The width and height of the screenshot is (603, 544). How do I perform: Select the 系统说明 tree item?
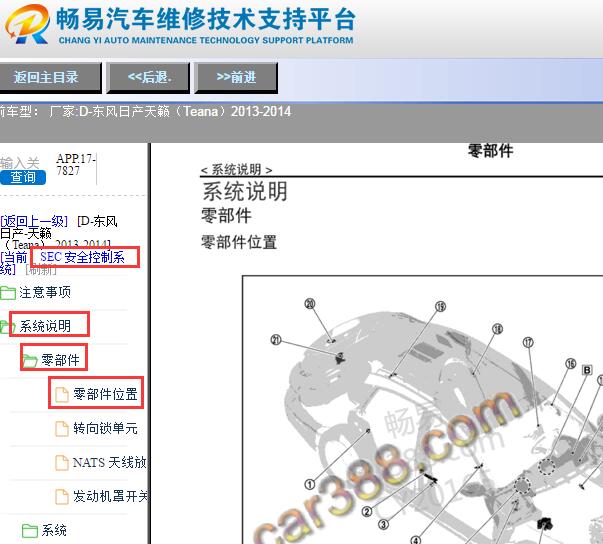click(45, 326)
